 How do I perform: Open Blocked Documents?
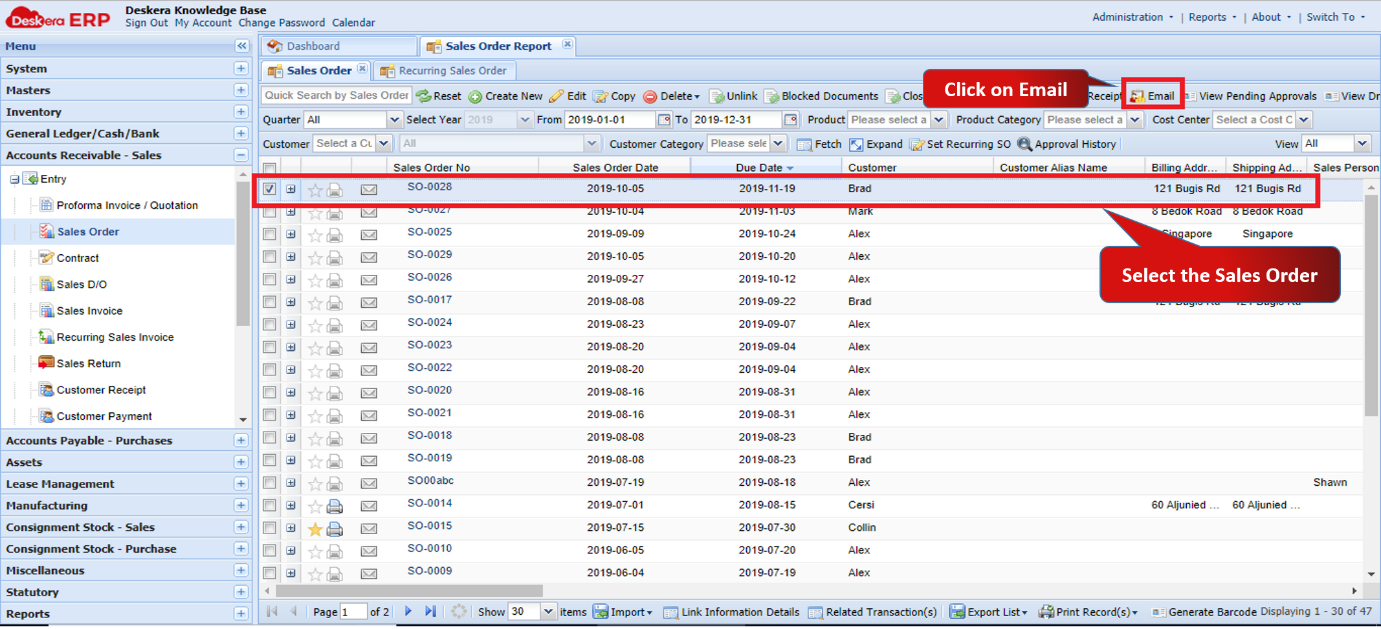click(822, 96)
